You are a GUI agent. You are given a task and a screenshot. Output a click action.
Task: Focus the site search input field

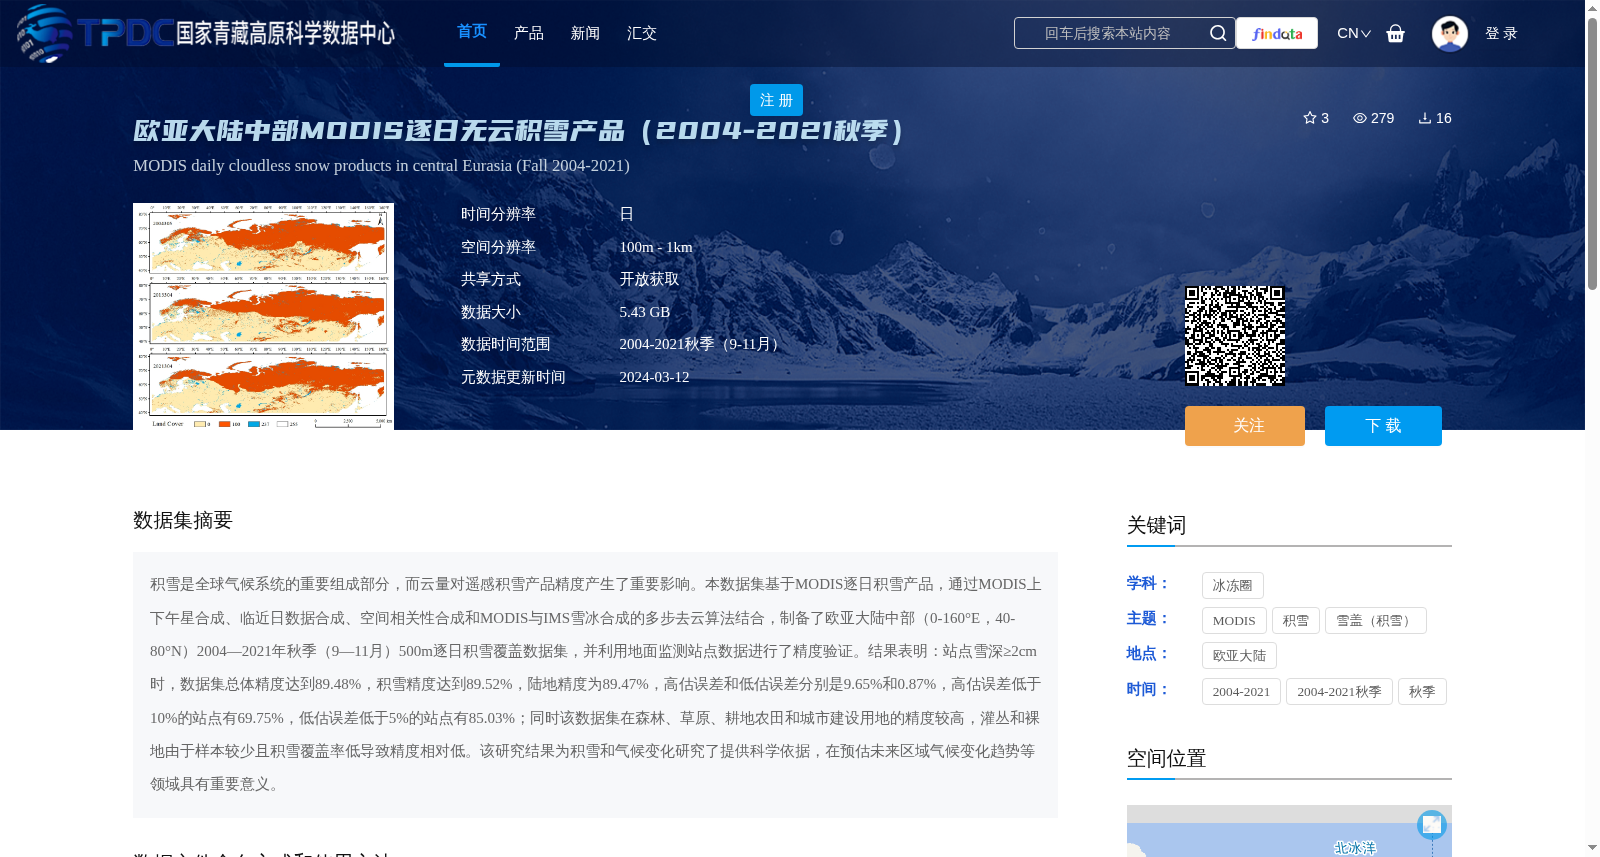coord(1108,33)
